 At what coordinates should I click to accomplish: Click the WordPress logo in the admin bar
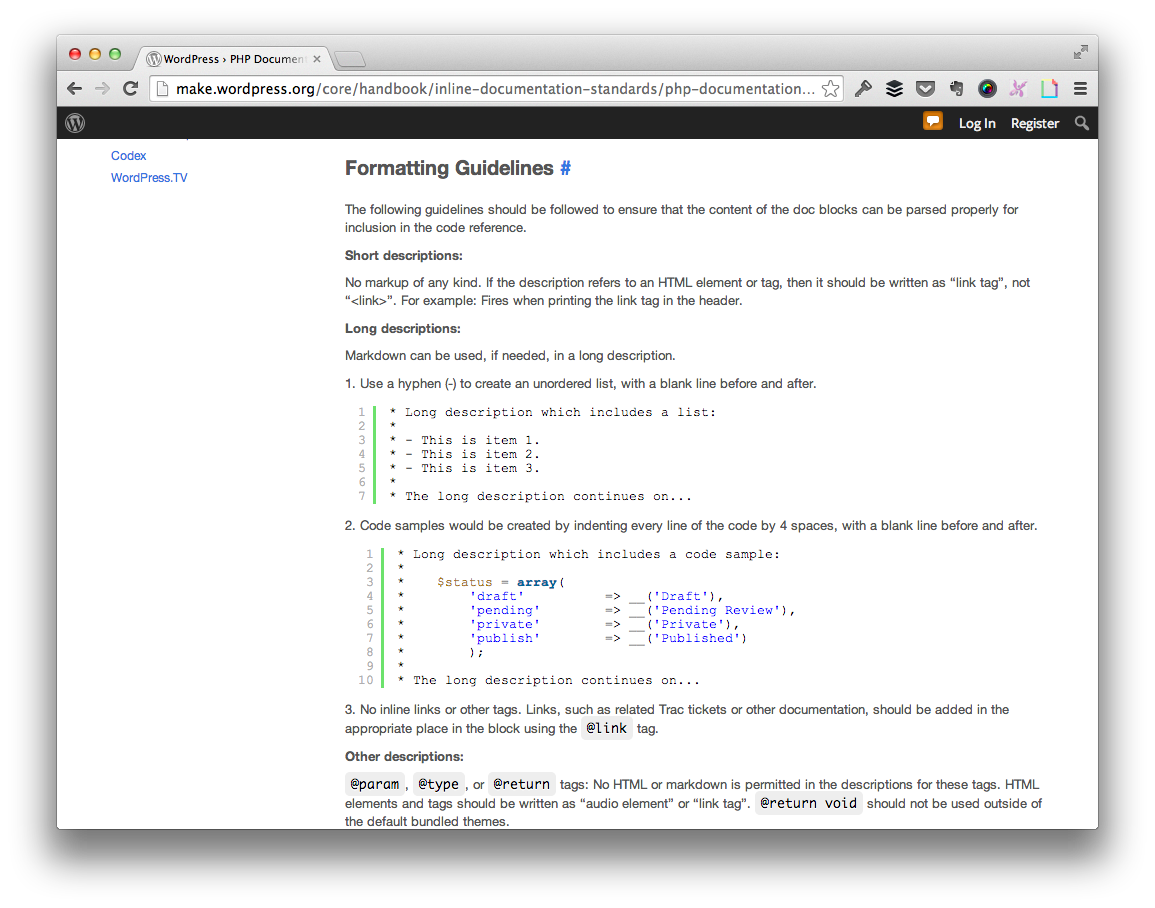pyautogui.click(x=75, y=122)
